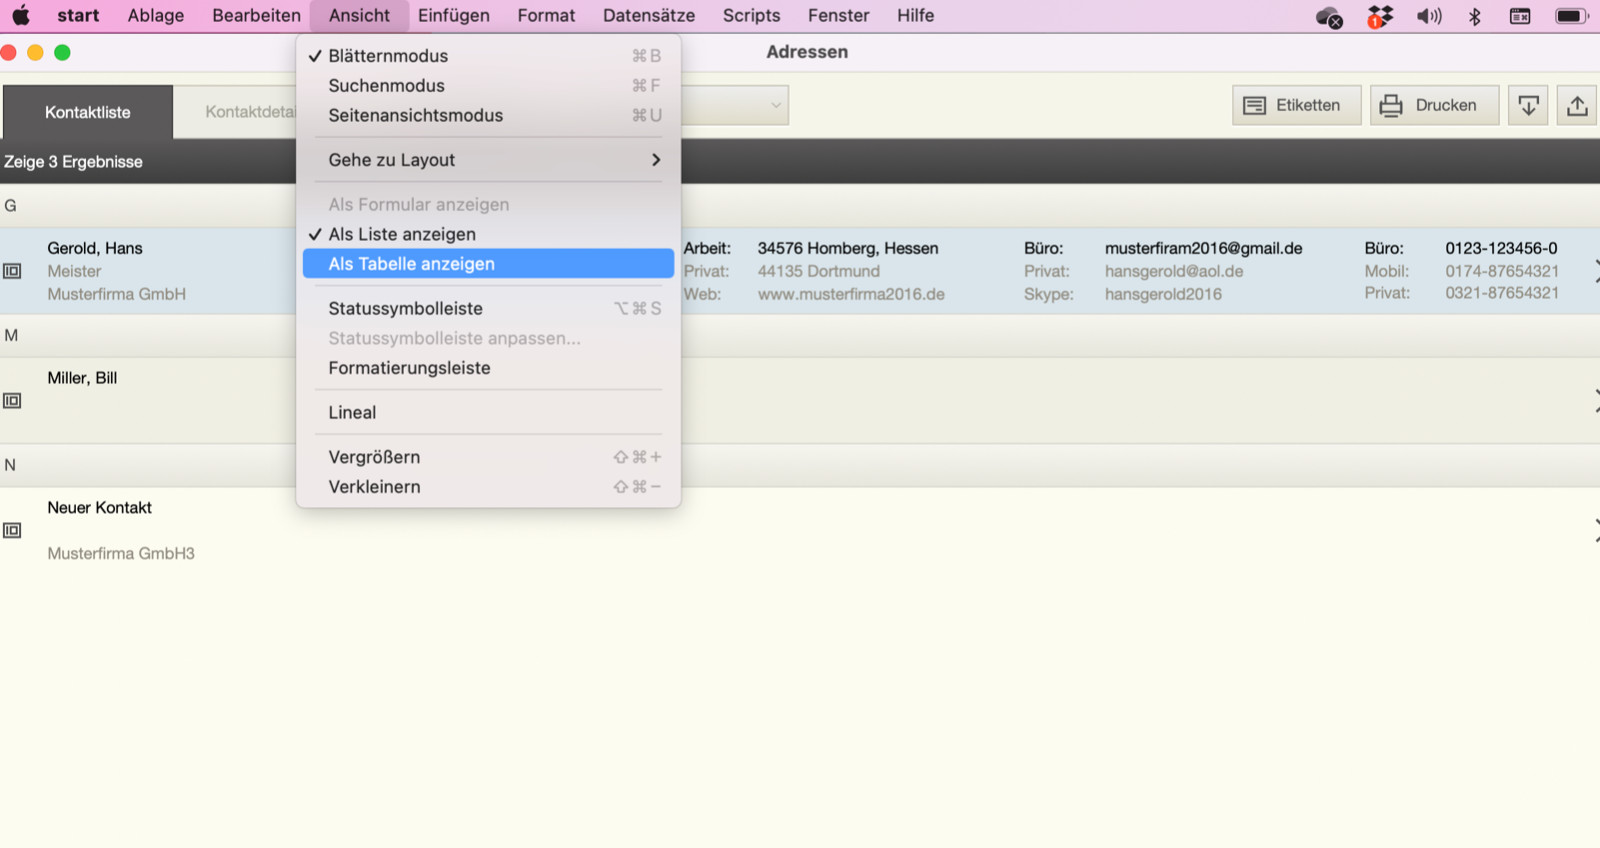Image resolution: width=1600 pixels, height=848 pixels.
Task: Open detail icon for Neuer Kontakt
Action: pos(12,531)
